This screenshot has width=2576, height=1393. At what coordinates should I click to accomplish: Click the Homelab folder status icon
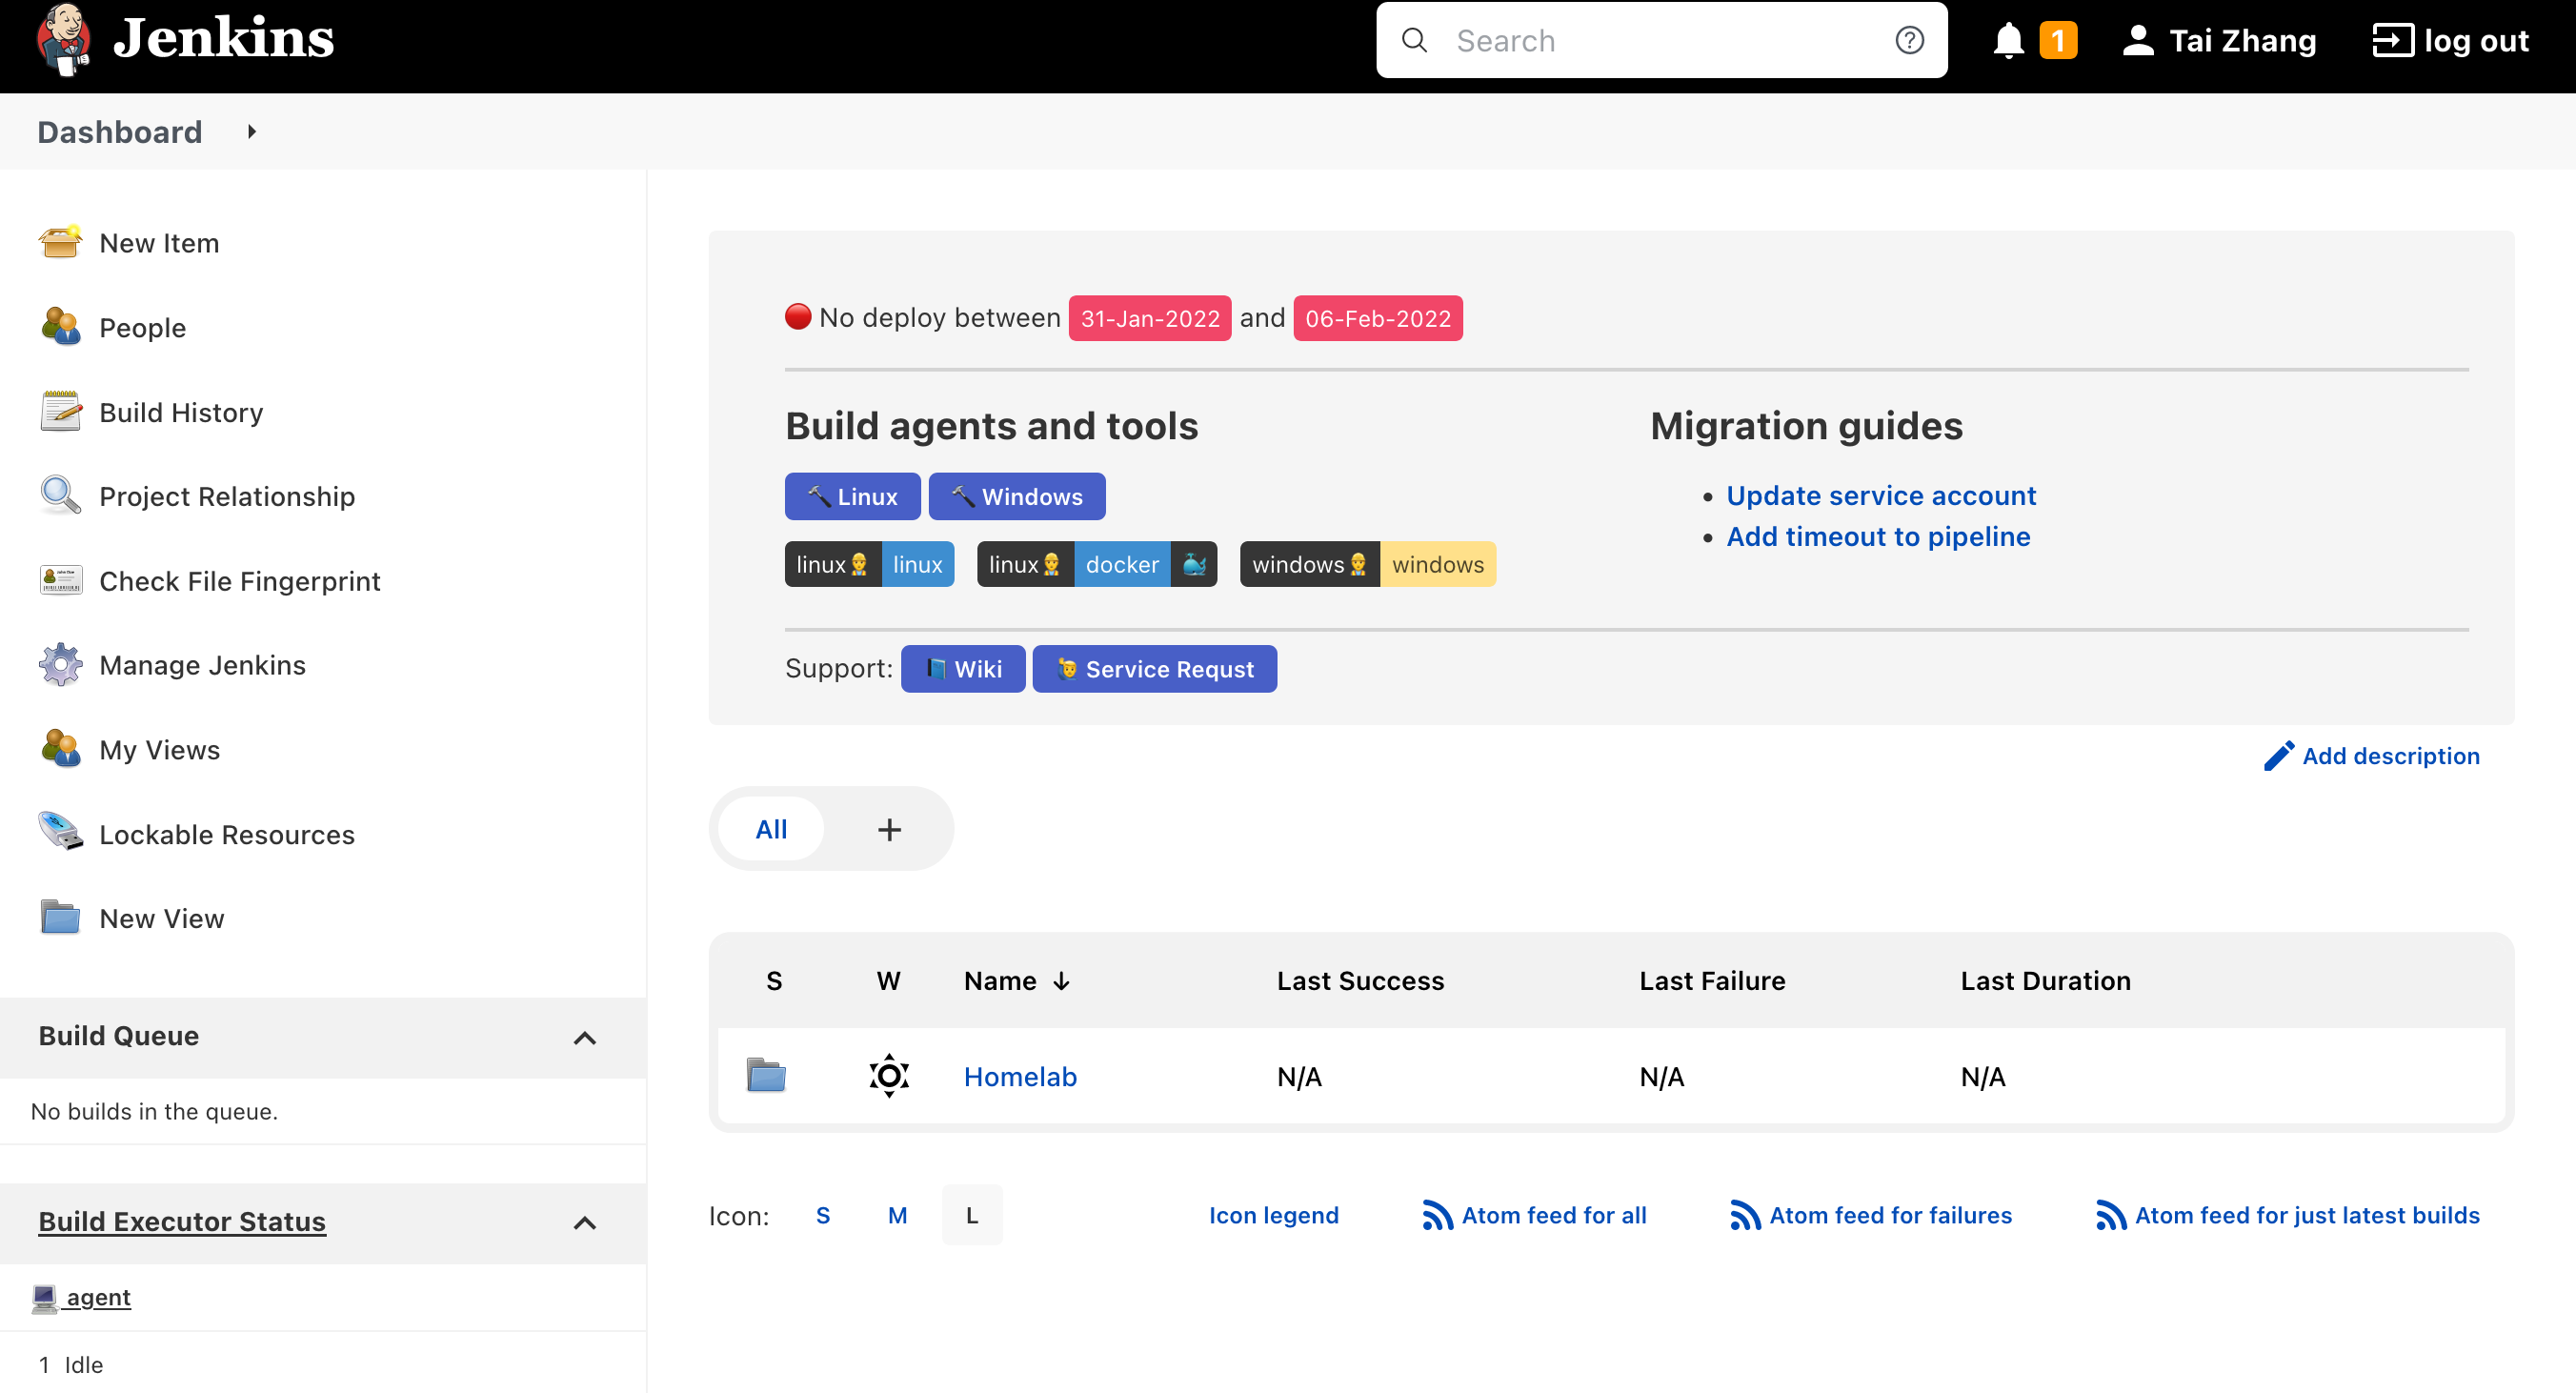pos(766,1076)
